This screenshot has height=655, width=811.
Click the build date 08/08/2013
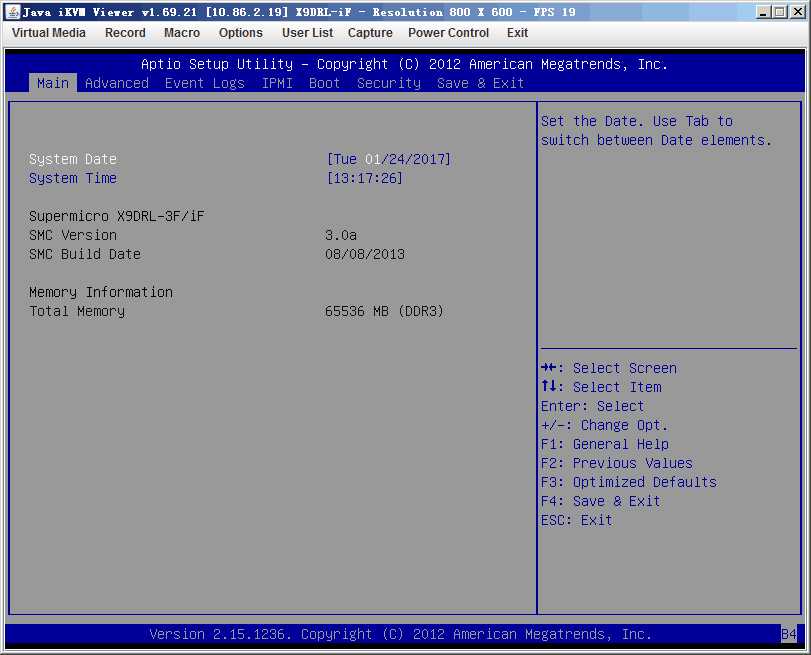click(x=365, y=255)
